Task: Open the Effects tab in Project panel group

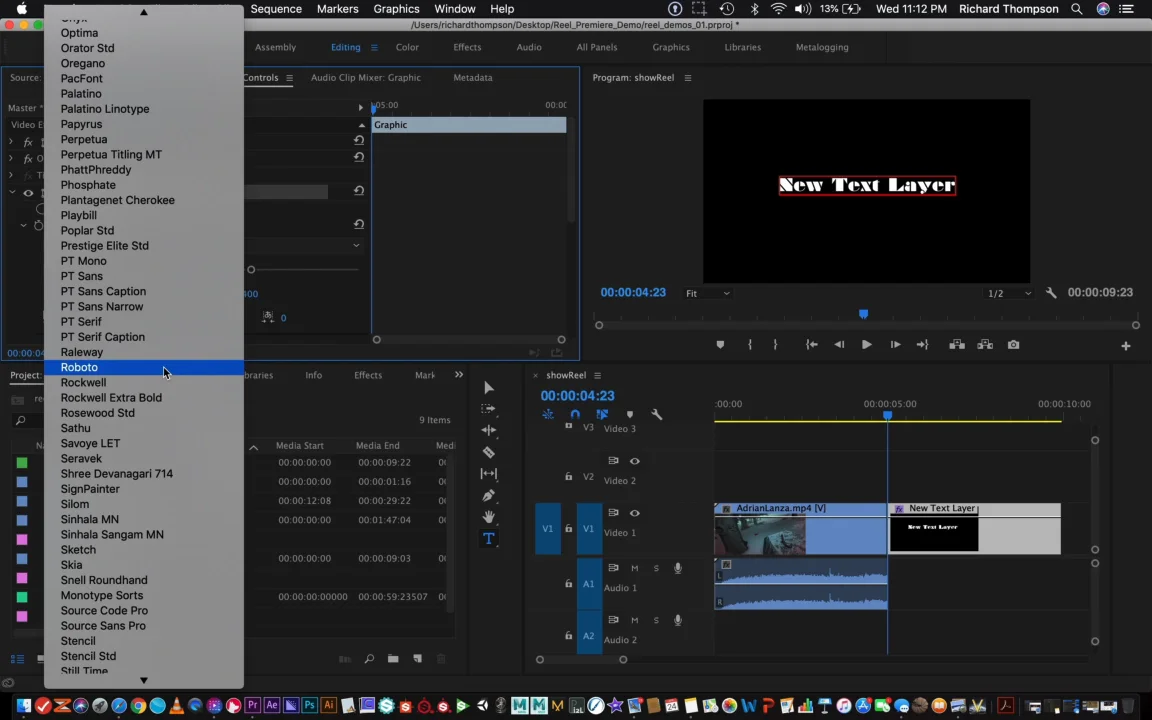Action: (368, 375)
